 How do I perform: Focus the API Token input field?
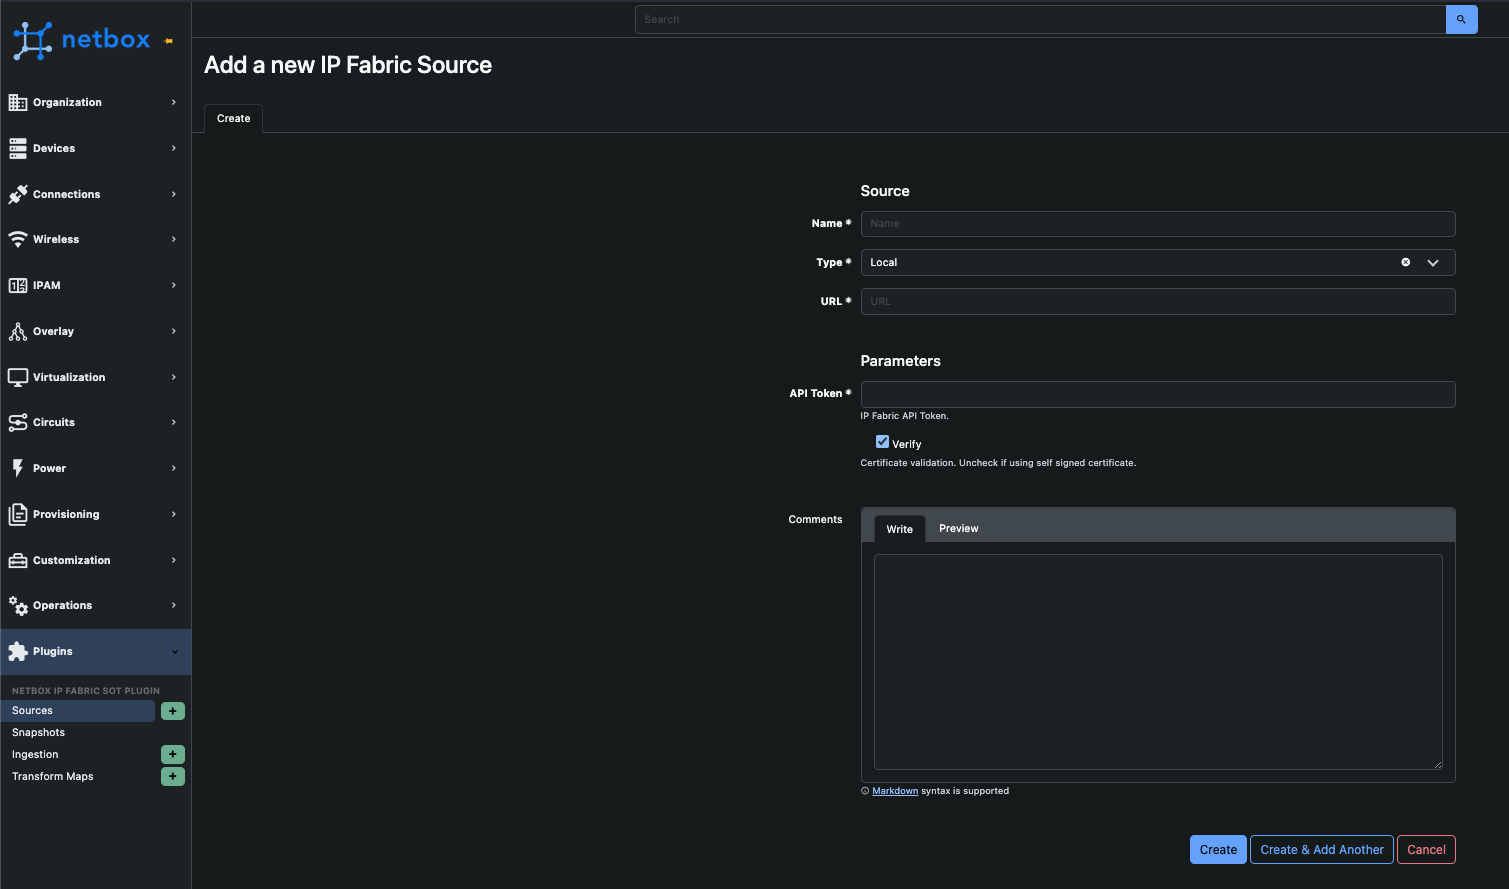click(1158, 394)
